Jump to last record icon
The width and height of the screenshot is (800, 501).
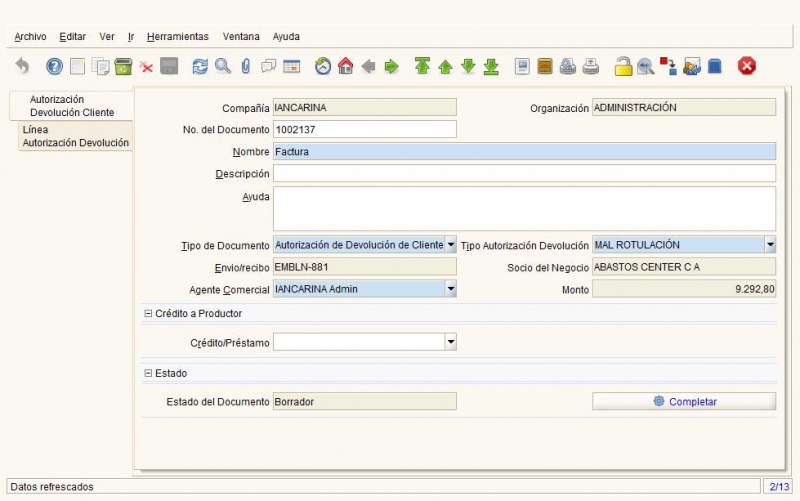tap(491, 66)
